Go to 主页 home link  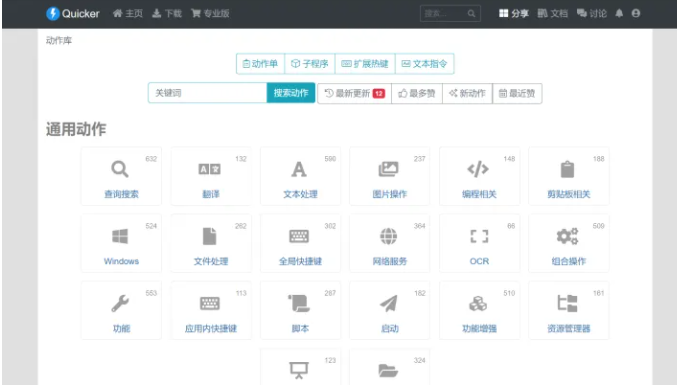point(128,13)
